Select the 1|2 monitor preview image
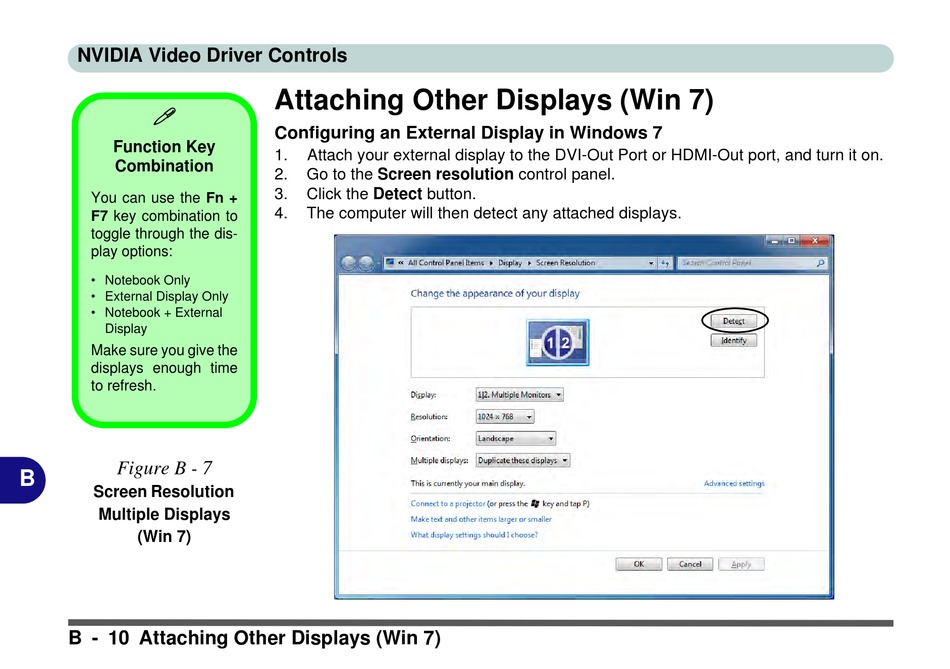The width and height of the screenshot is (950, 669). click(x=557, y=343)
